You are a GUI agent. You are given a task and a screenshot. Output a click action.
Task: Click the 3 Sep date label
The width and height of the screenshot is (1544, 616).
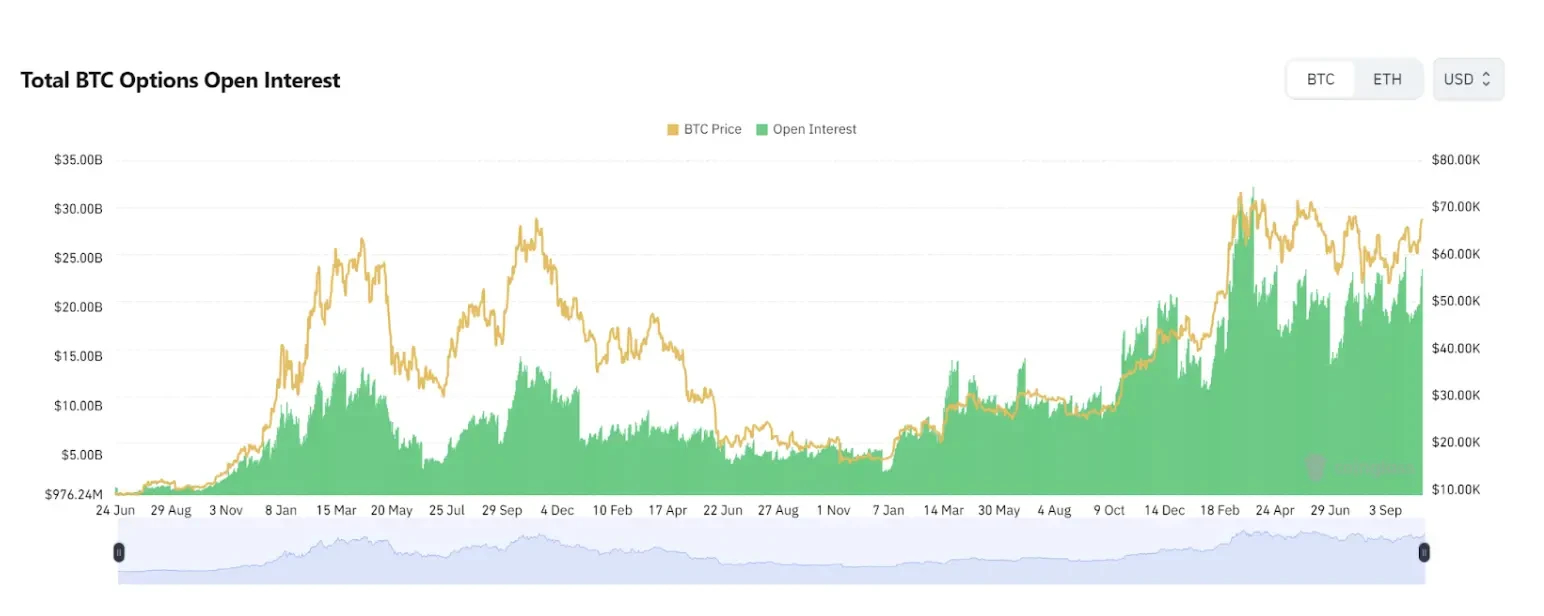pyautogui.click(x=1385, y=510)
